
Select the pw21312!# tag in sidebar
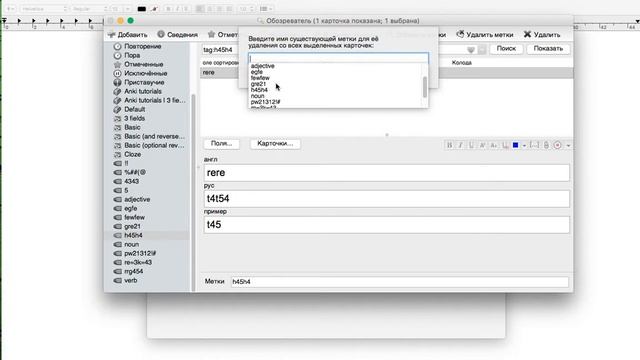(135, 253)
